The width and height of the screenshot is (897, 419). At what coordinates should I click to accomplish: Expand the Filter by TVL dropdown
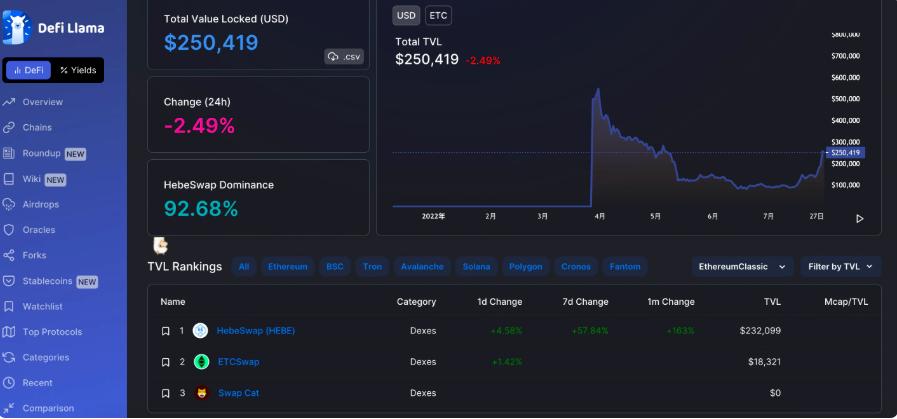coord(840,267)
